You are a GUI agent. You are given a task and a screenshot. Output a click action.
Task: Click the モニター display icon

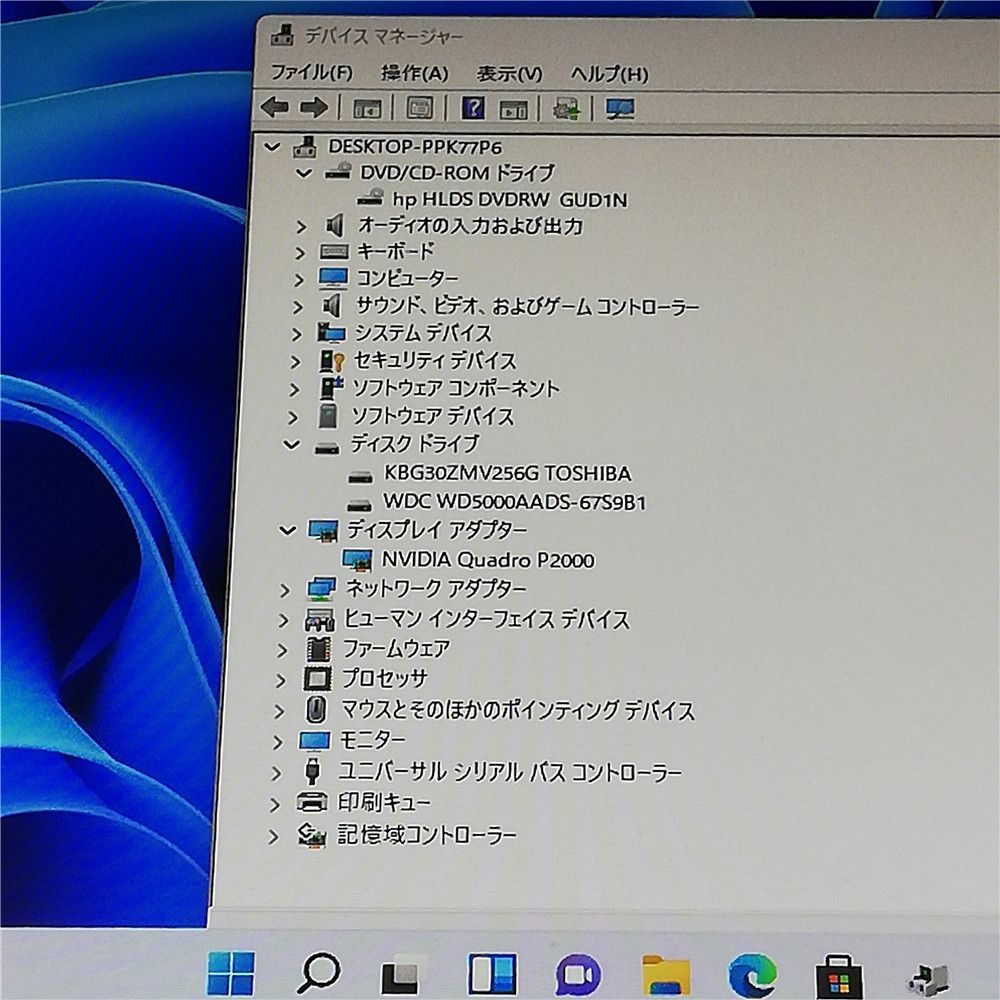pyautogui.click(x=314, y=741)
